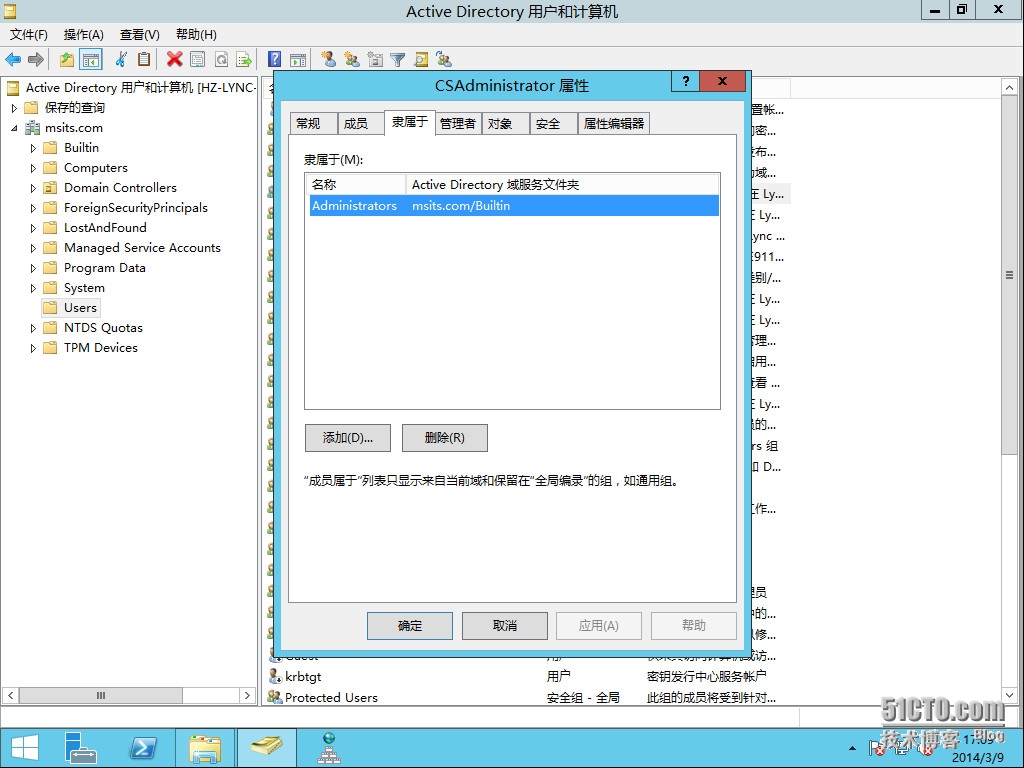Expand the System container node
Image resolution: width=1024 pixels, height=768 pixels.
[33, 288]
